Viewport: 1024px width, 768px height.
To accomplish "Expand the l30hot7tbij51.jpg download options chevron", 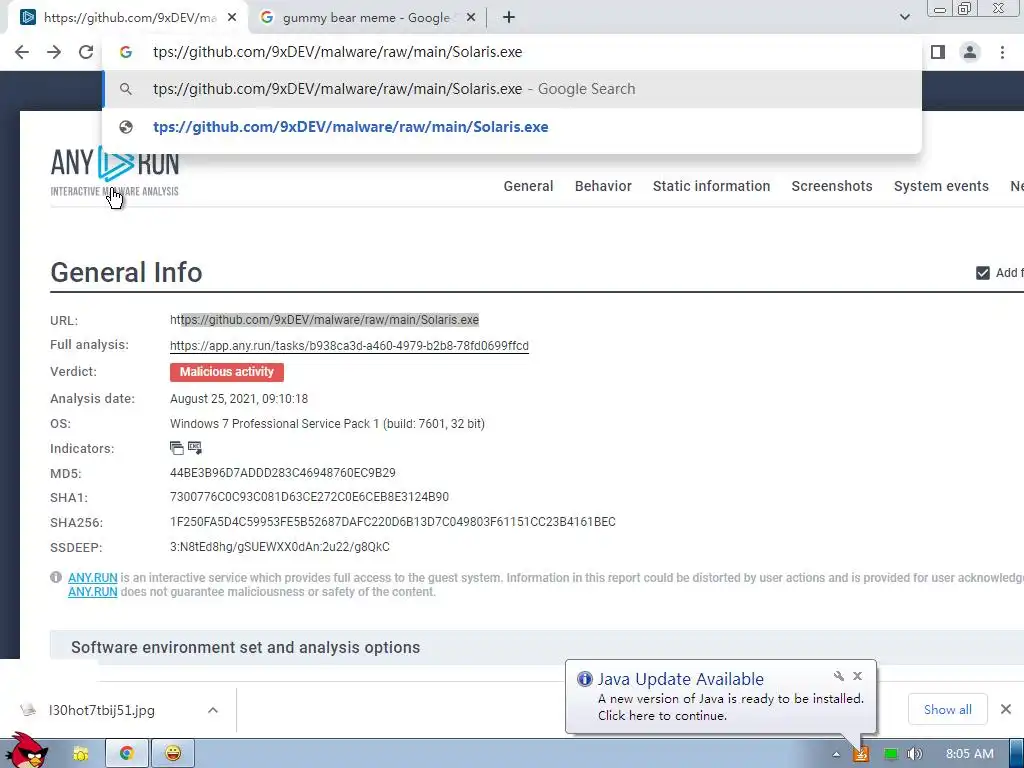I will click(213, 710).
